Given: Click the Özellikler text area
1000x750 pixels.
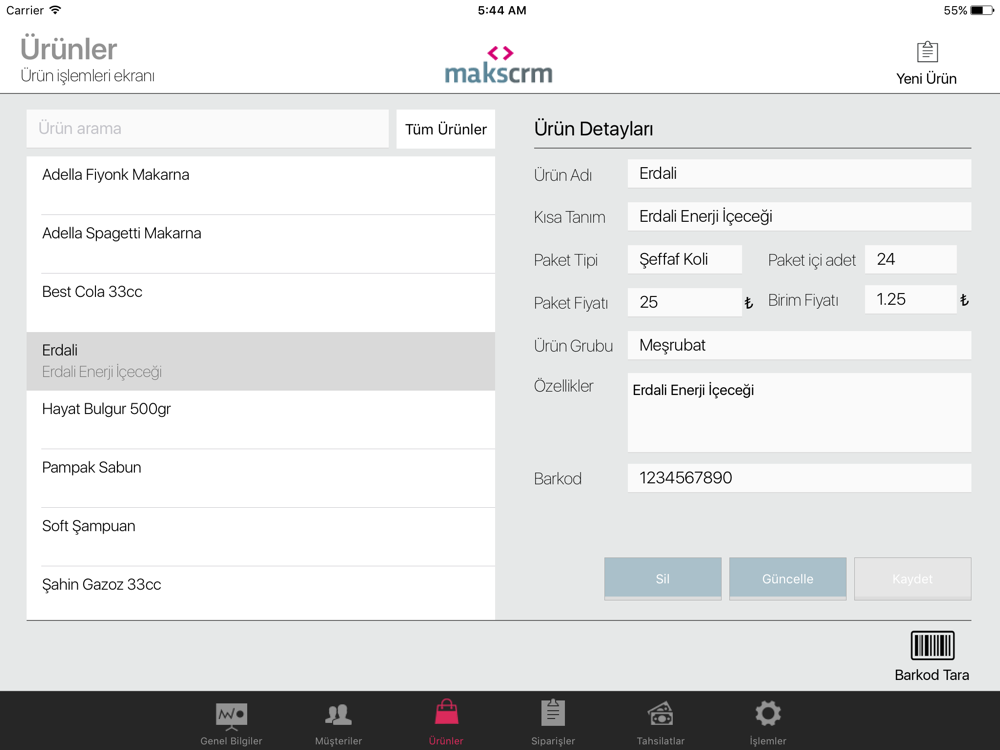Looking at the screenshot, I should coord(799,413).
